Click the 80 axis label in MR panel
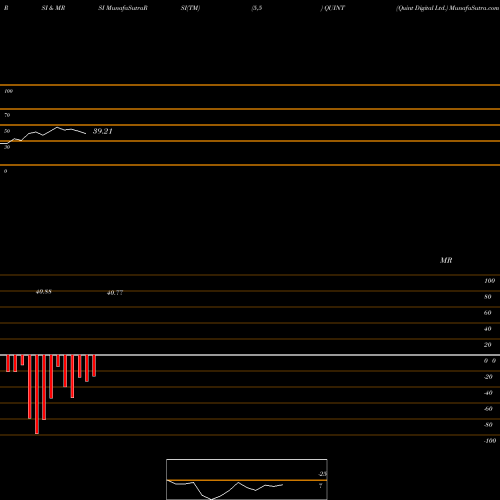Screen dimensions: 500x500 (x=488, y=297)
